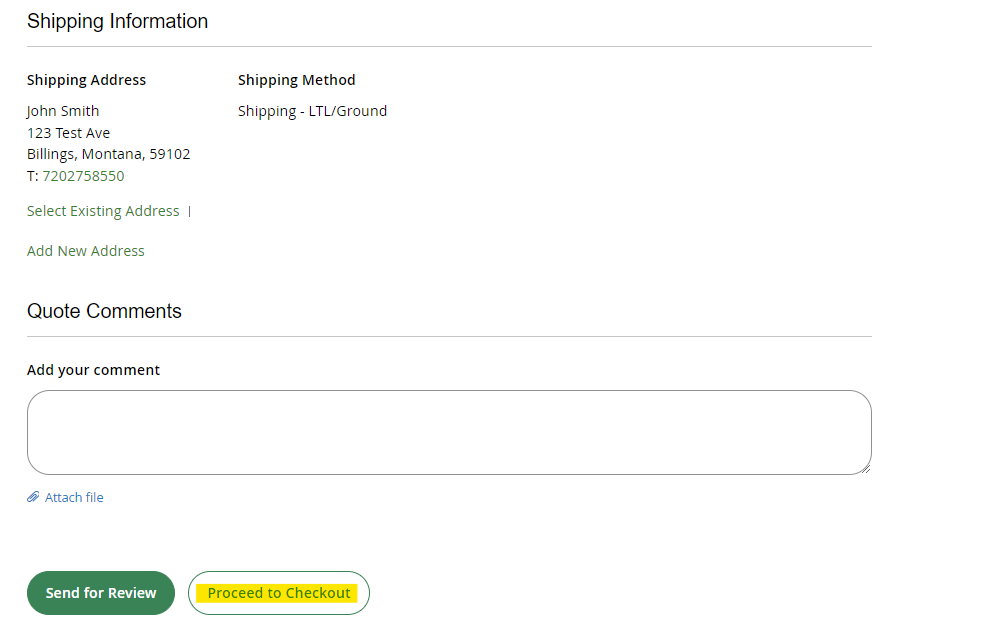983x628 pixels.
Task: Click Proceed to Checkout button
Action: (x=279, y=593)
